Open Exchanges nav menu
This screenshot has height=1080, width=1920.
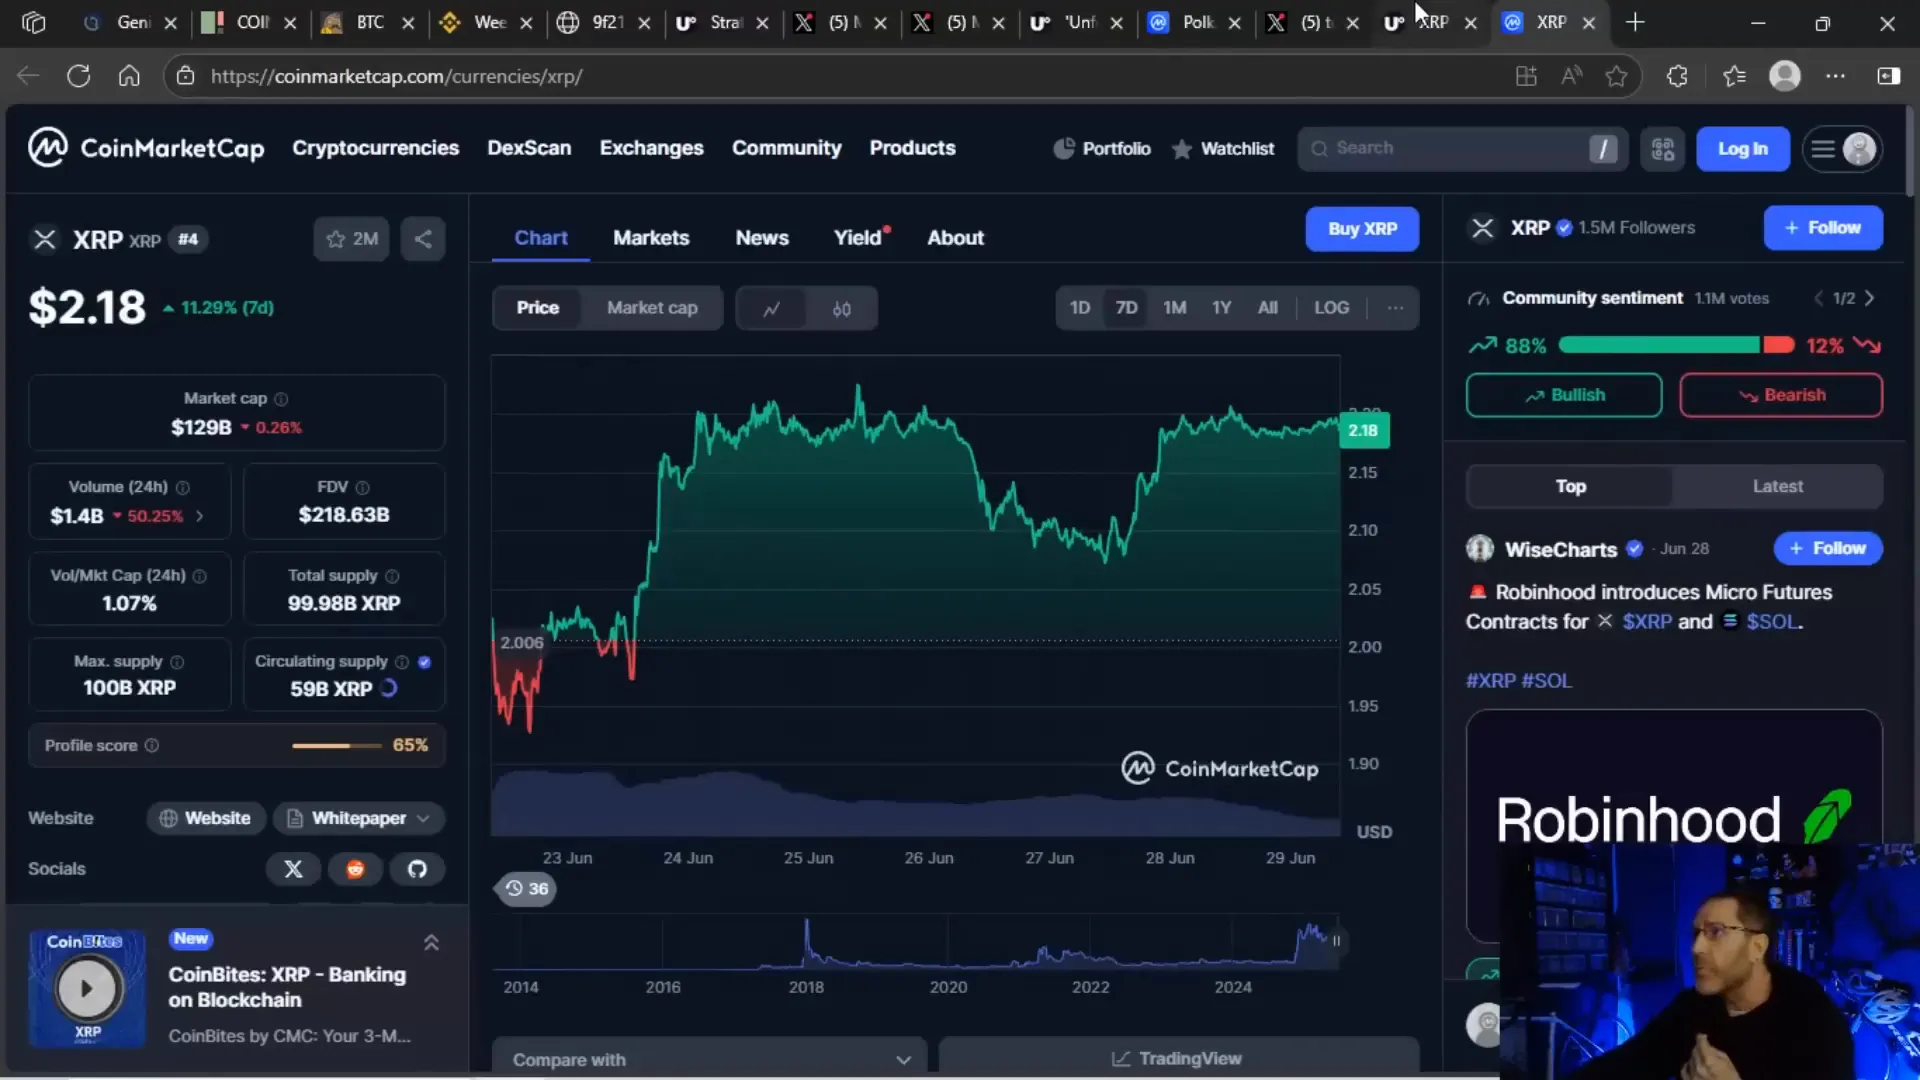651,148
